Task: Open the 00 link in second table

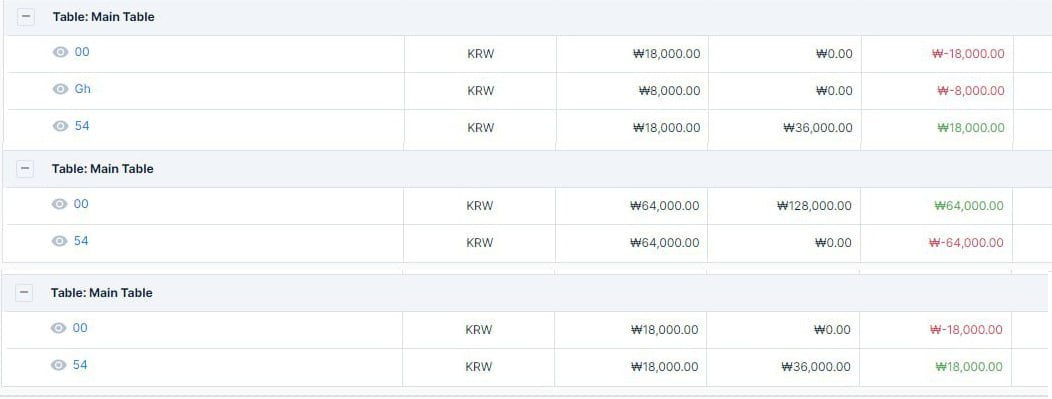Action: (x=81, y=204)
